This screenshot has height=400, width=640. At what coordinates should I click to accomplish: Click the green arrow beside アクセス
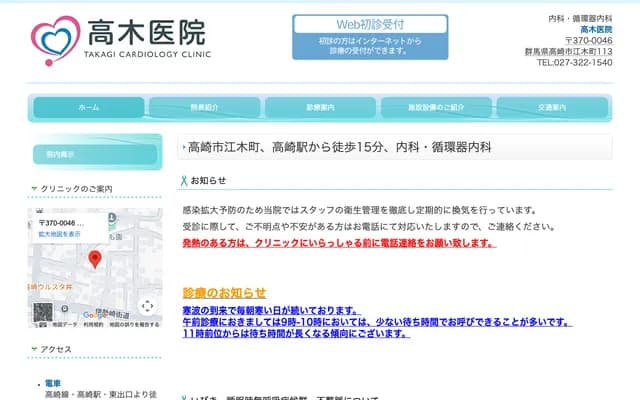tap(34, 350)
